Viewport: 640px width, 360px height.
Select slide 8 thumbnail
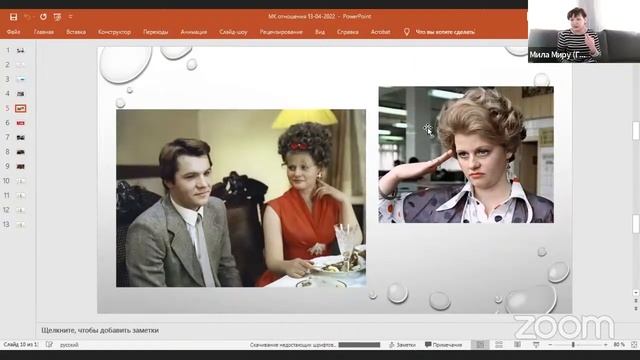[x=20, y=152]
